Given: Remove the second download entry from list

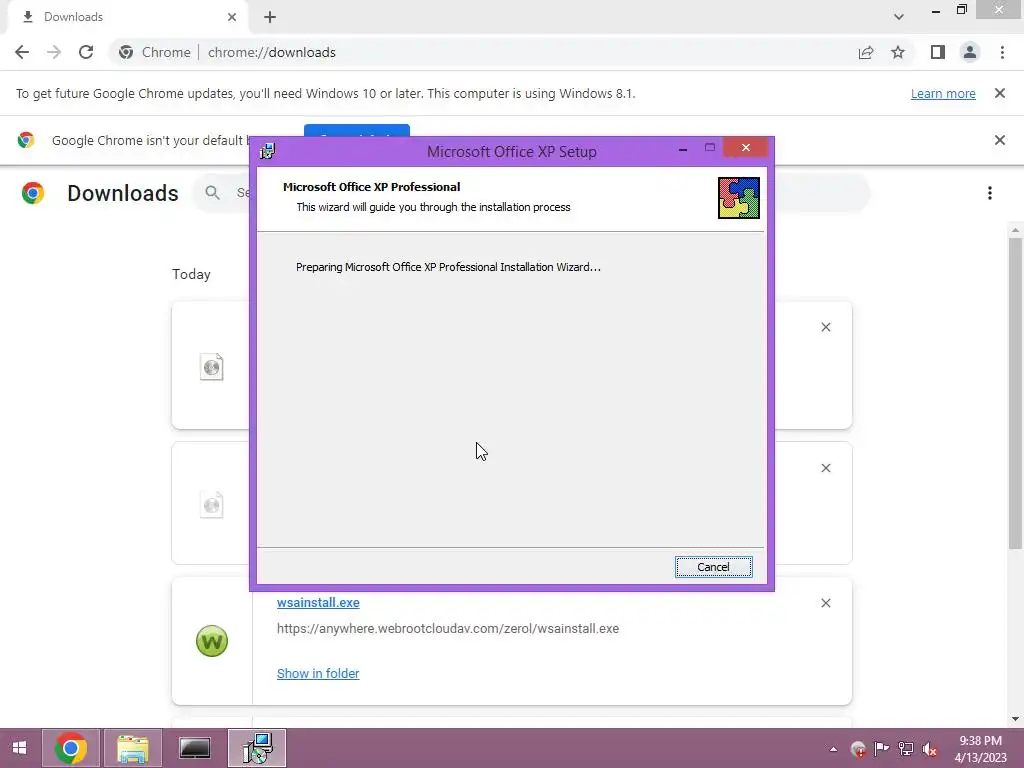Looking at the screenshot, I should [826, 468].
